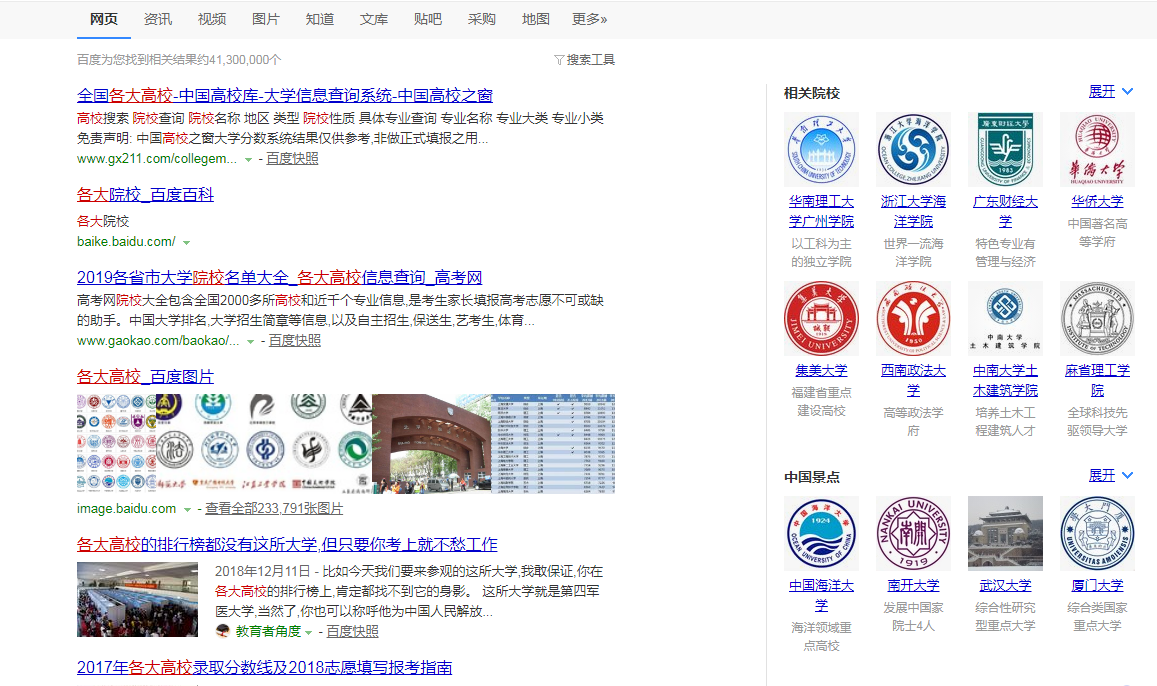Open the Massachusetts Institute of Technology seal
This screenshot has width=1157, height=686.
[1097, 319]
